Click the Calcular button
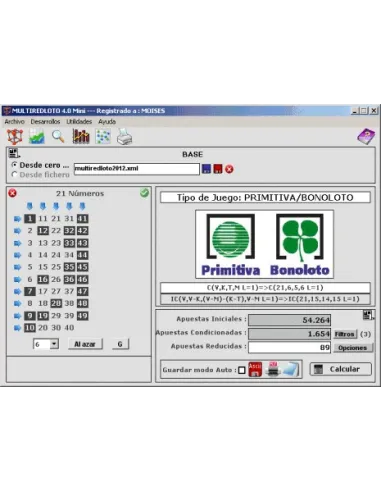The width and height of the screenshot is (381, 492). point(340,369)
